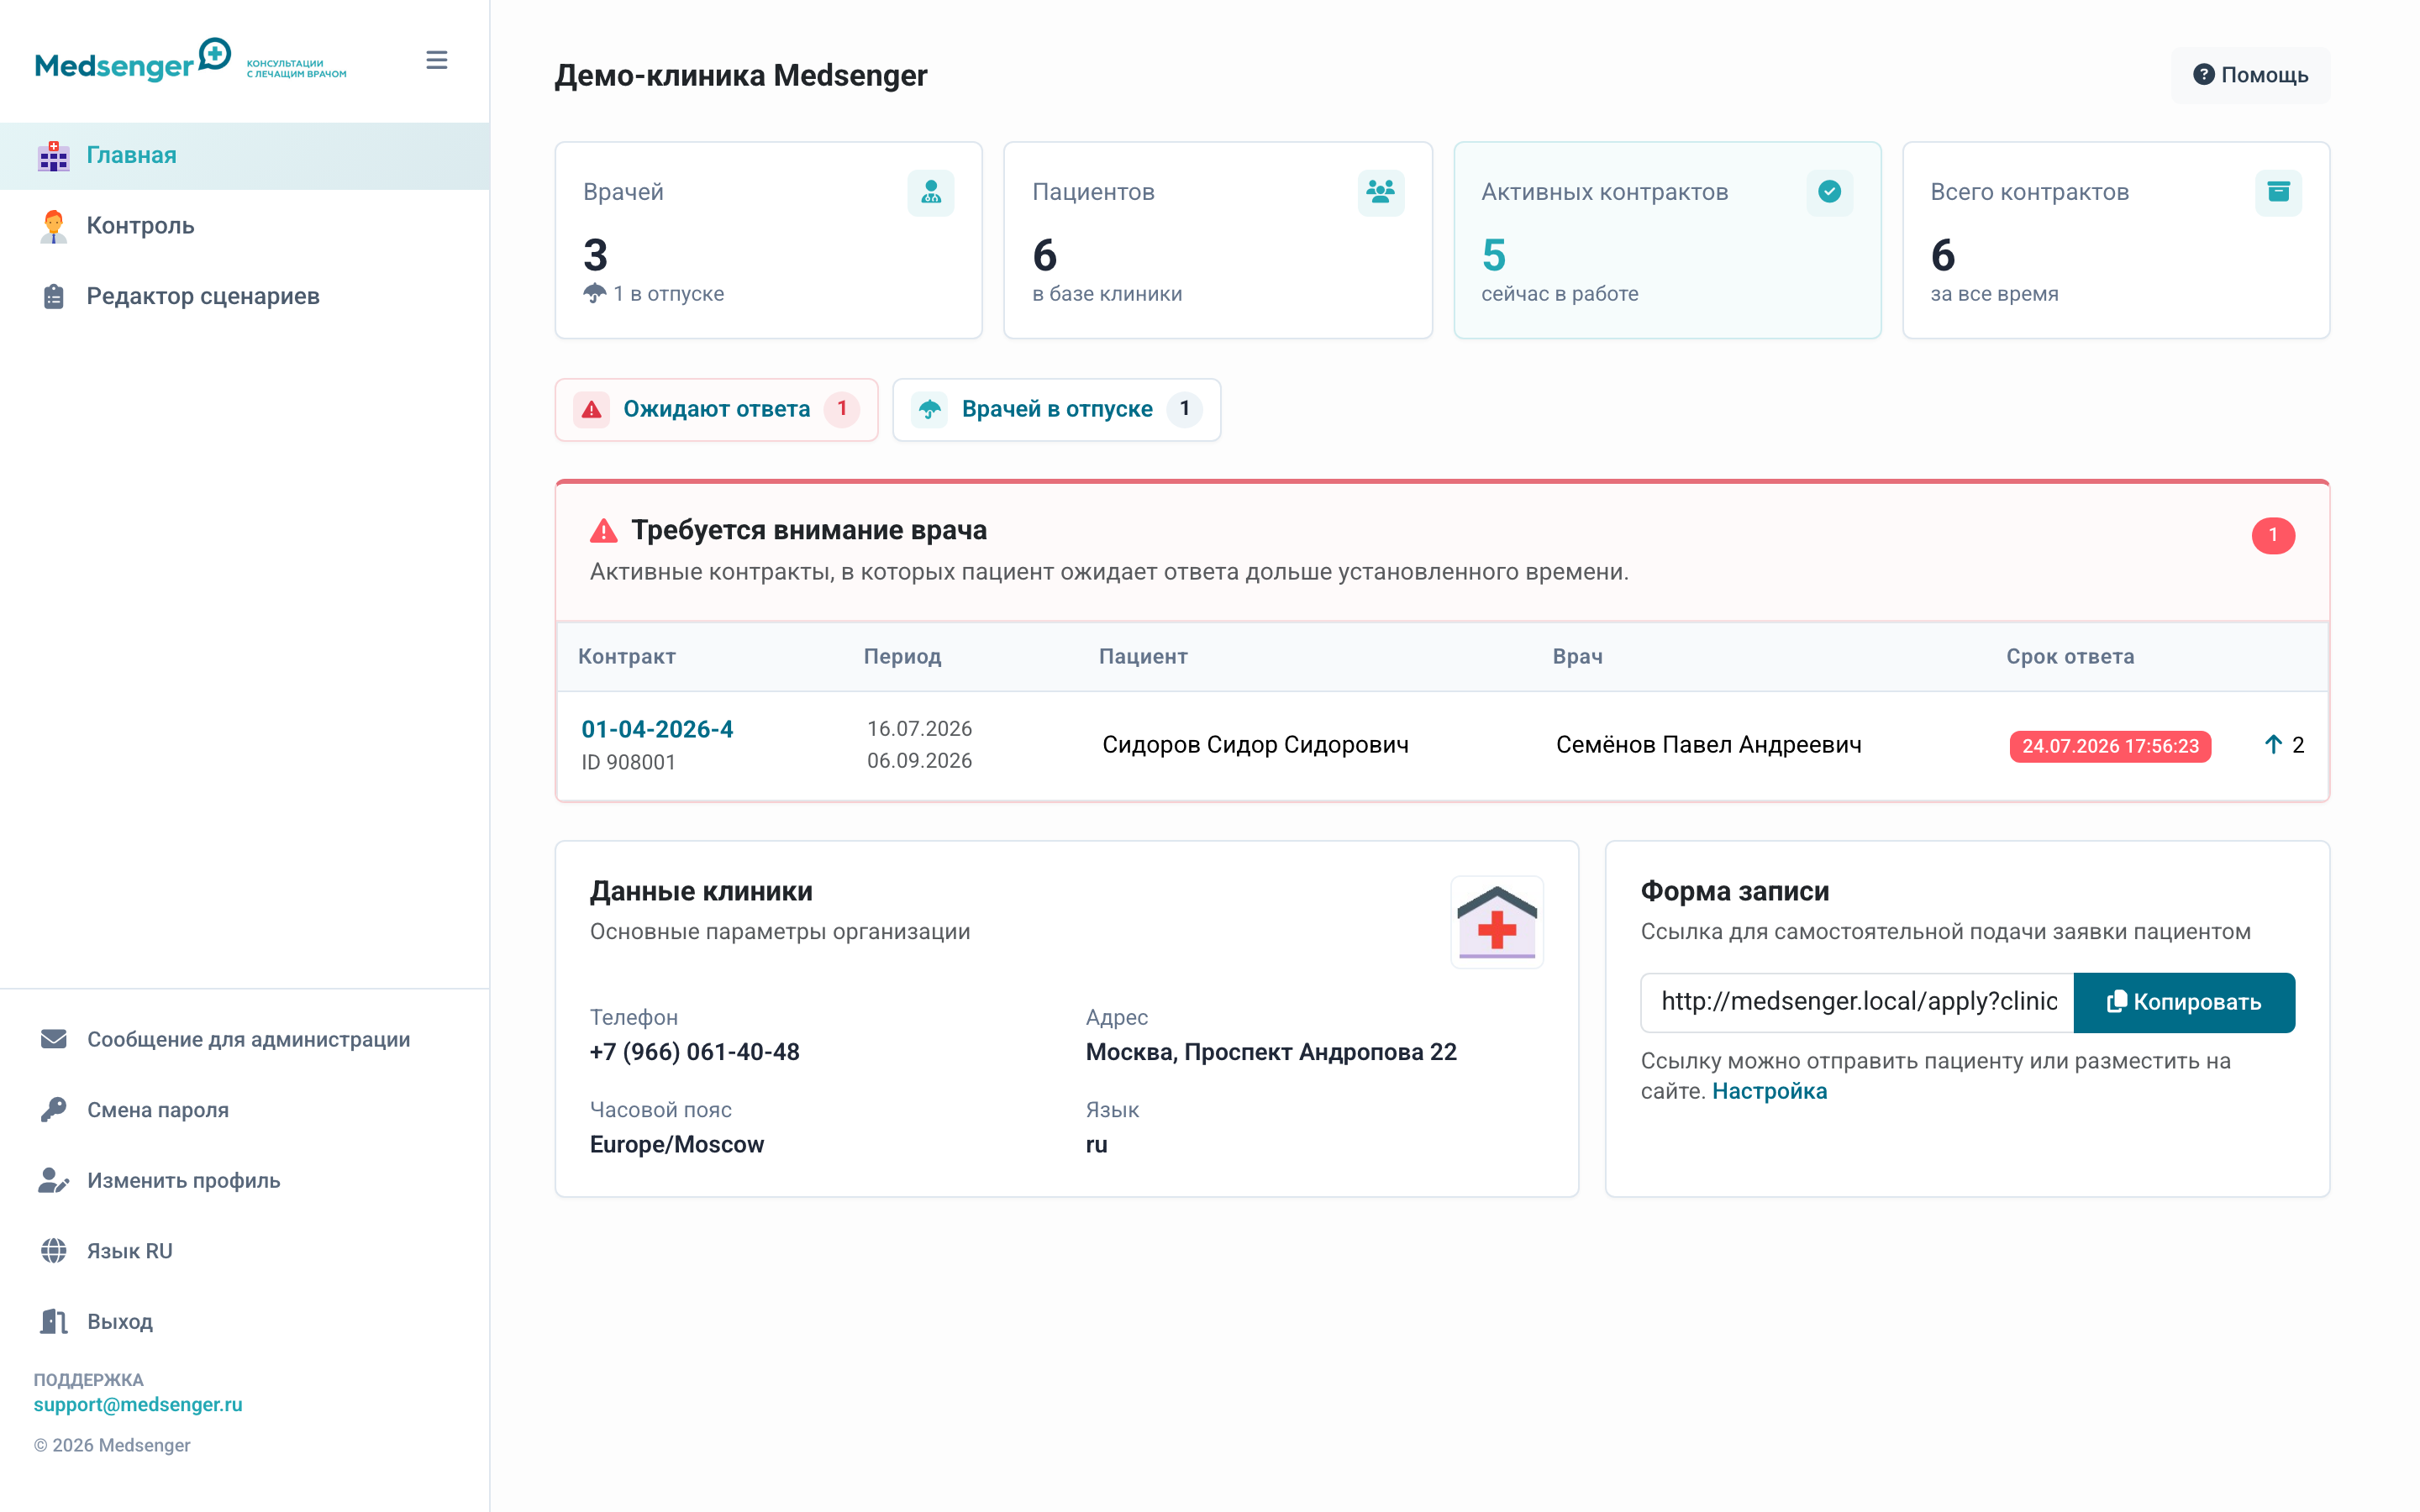Go to the Контроль section
The width and height of the screenshot is (2420, 1512).
[245, 226]
